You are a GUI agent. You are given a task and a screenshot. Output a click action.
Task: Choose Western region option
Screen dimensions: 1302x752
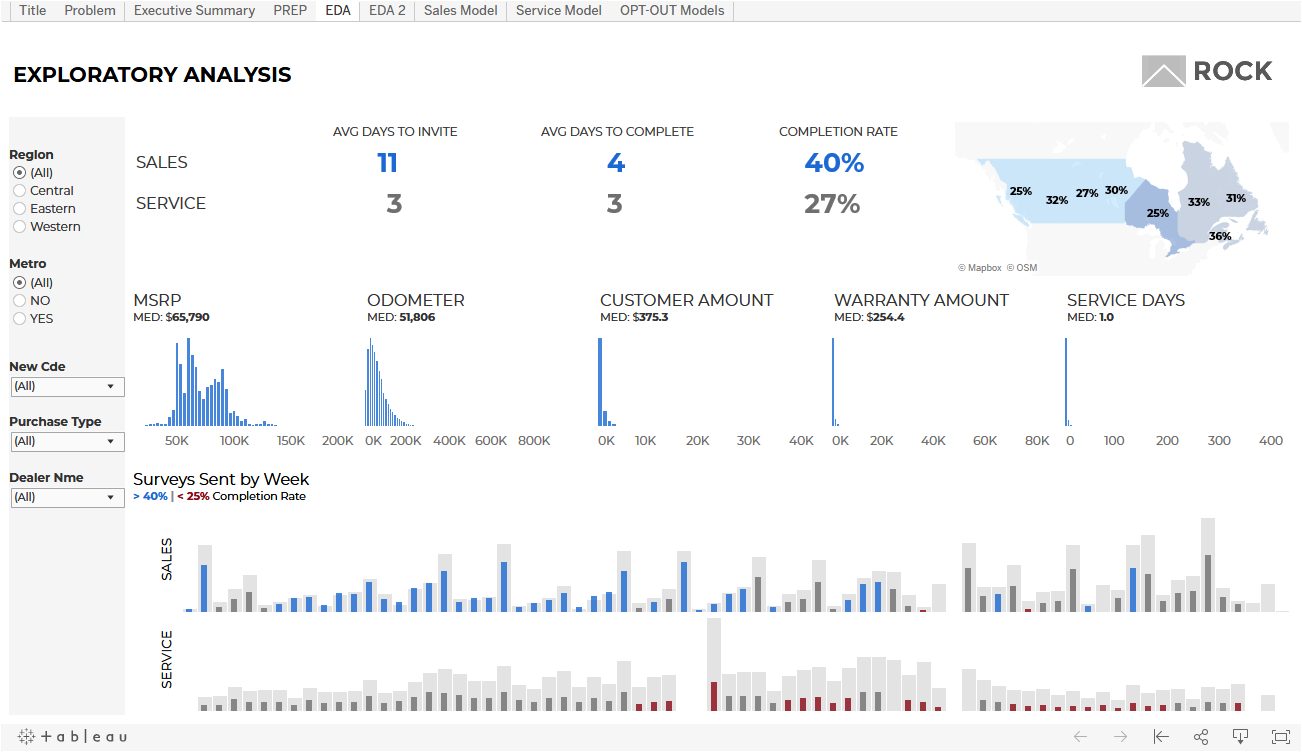point(20,227)
